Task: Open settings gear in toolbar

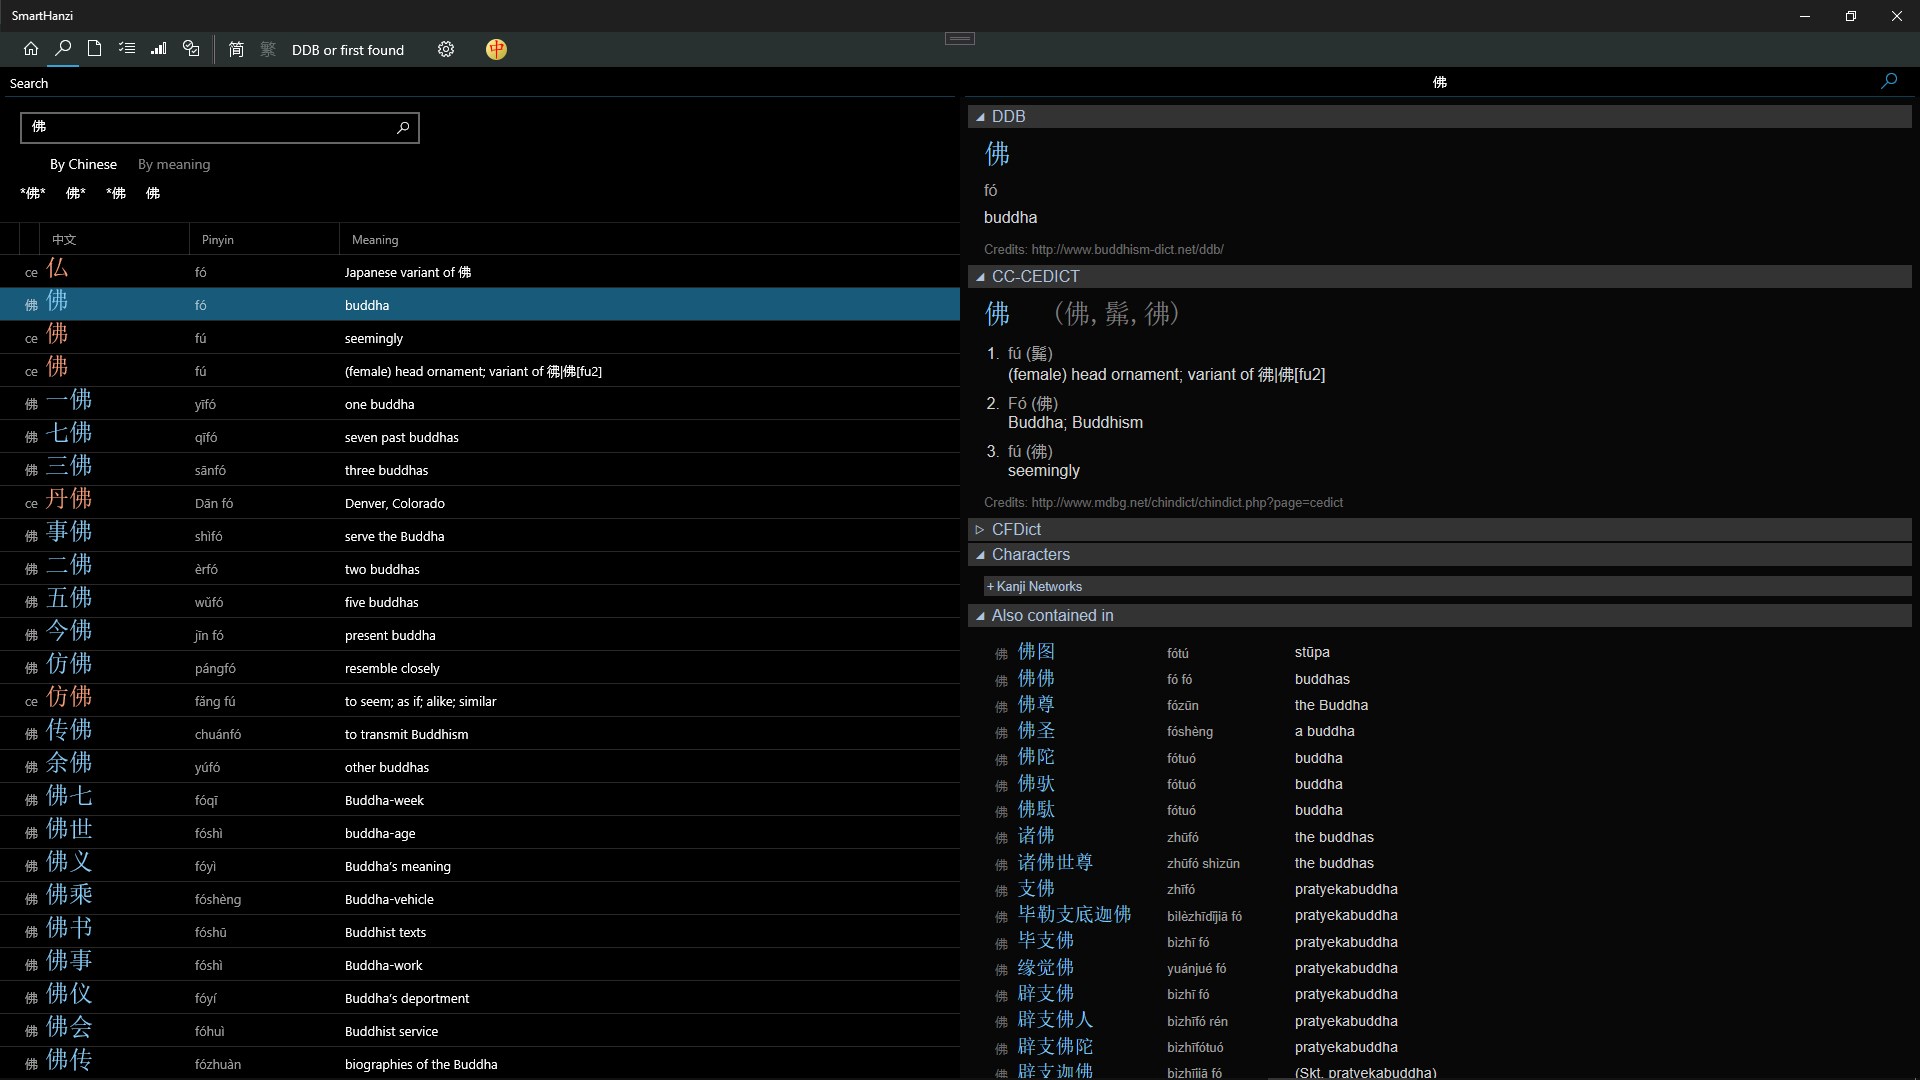Action: 446,50
